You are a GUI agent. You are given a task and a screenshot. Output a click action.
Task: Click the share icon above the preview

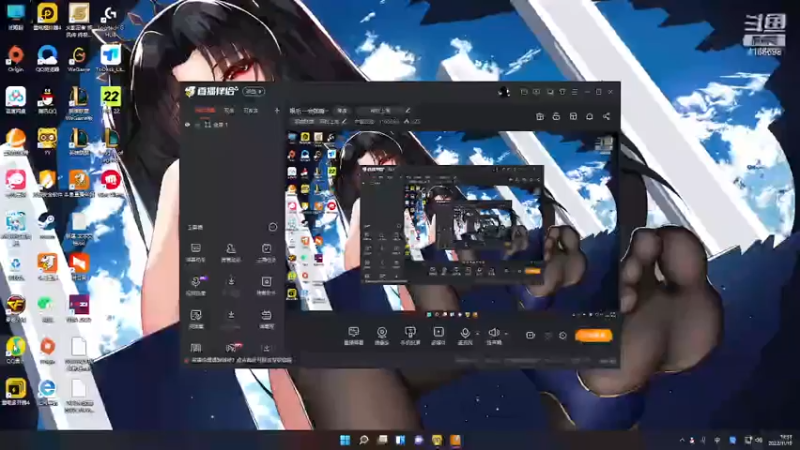(x=606, y=116)
